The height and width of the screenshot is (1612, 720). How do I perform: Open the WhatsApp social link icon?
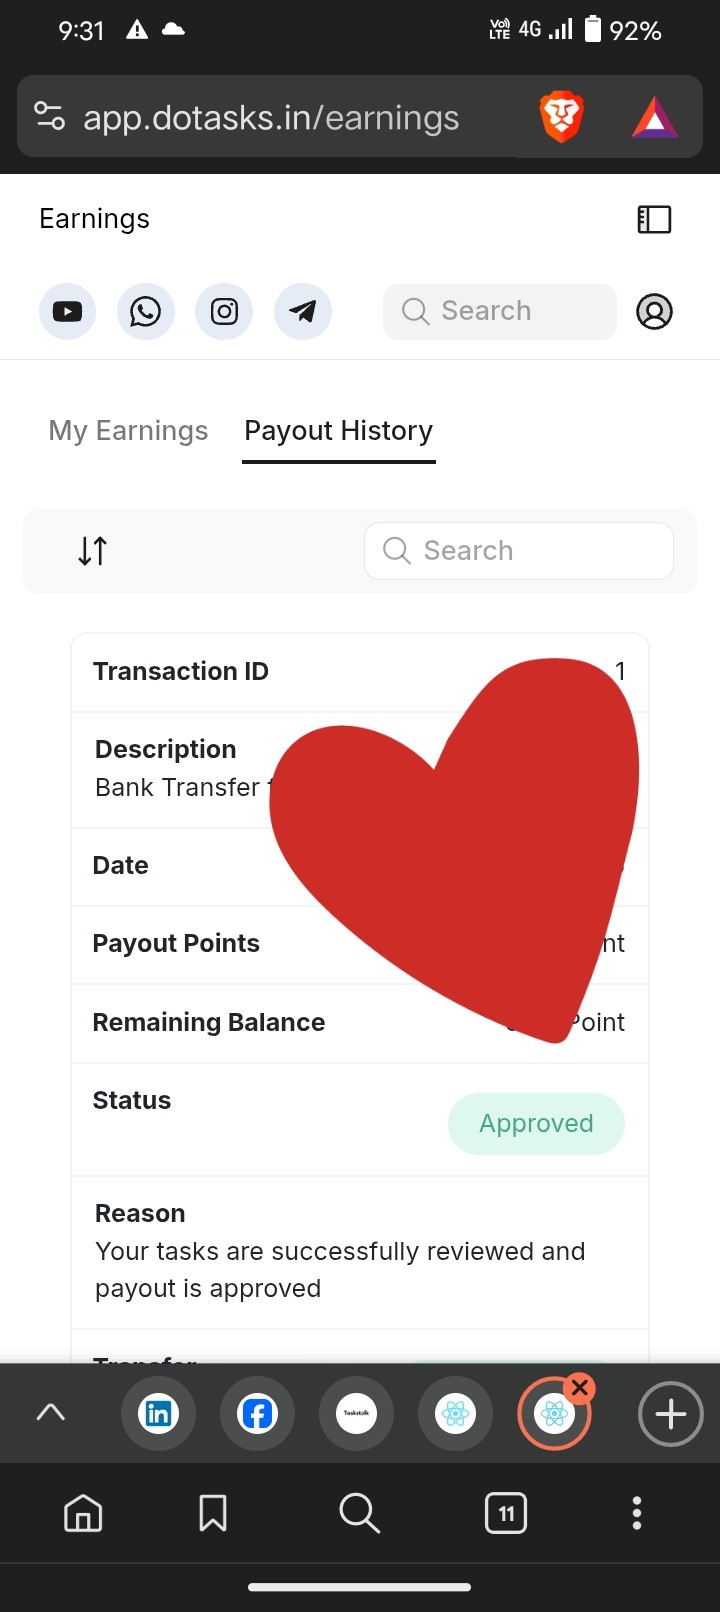(x=145, y=312)
